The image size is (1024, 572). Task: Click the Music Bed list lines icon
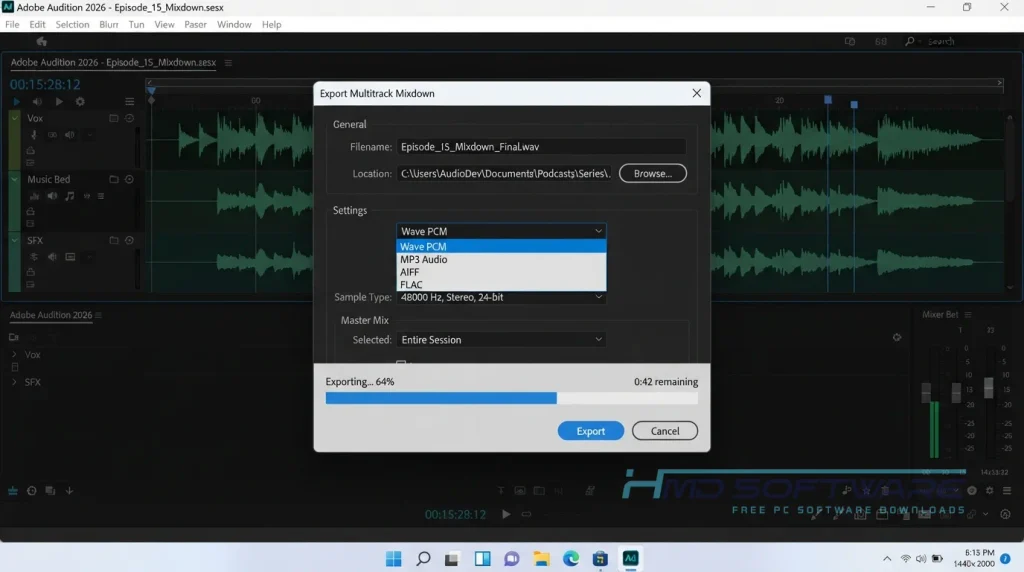click(101, 196)
